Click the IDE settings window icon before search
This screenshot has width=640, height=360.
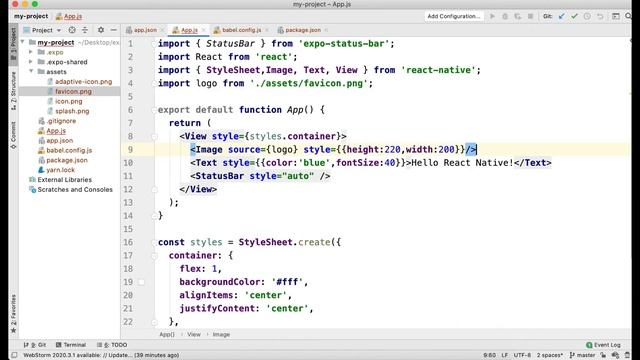point(616,16)
